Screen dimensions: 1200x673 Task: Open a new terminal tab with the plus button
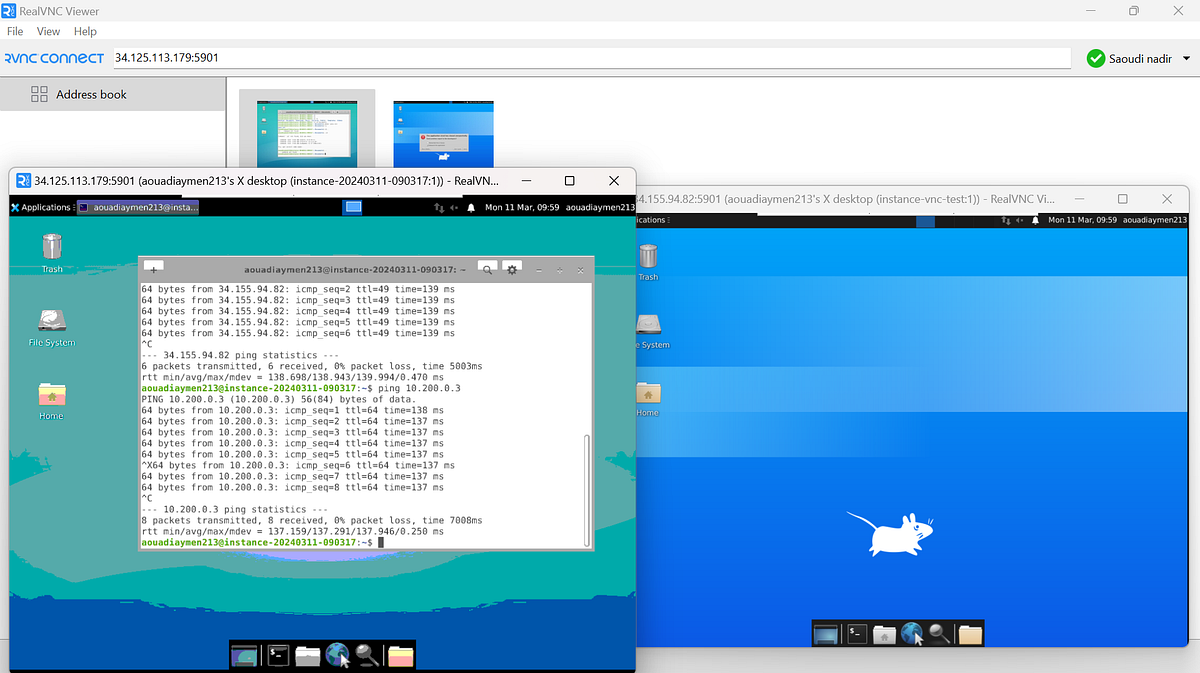153,267
